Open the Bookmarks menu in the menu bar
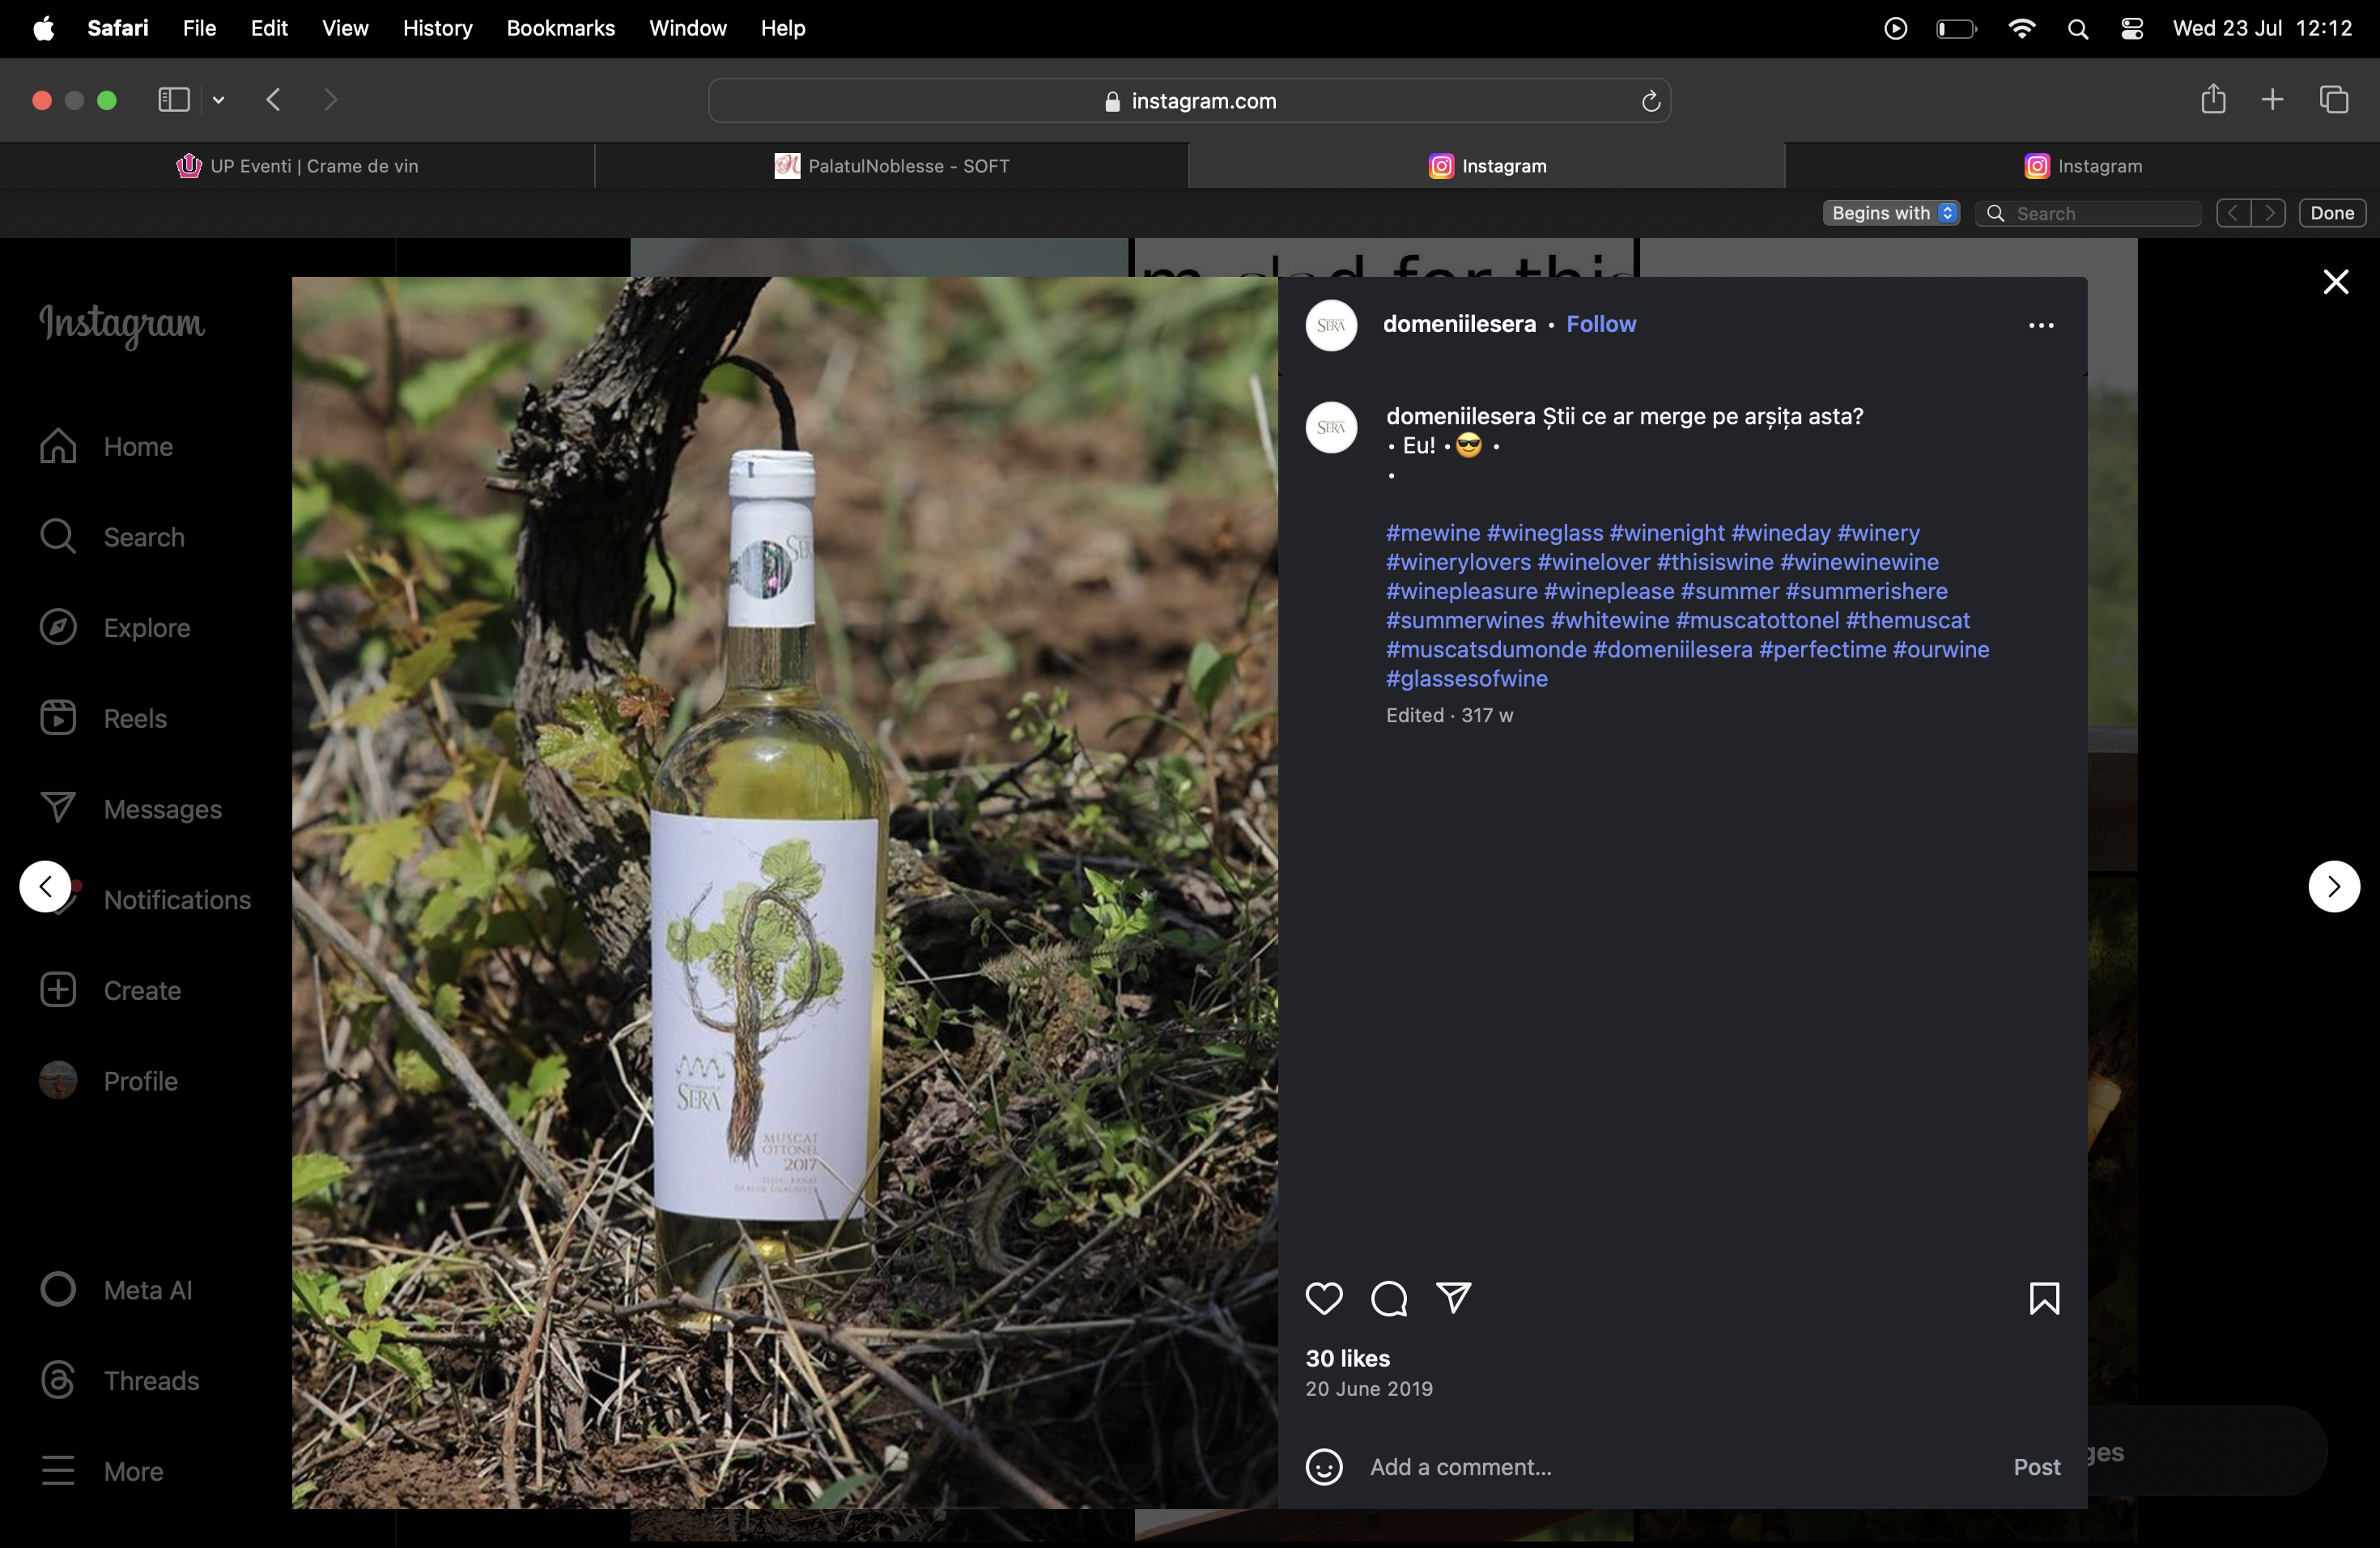Image resolution: width=2380 pixels, height=1548 pixels. (560, 28)
